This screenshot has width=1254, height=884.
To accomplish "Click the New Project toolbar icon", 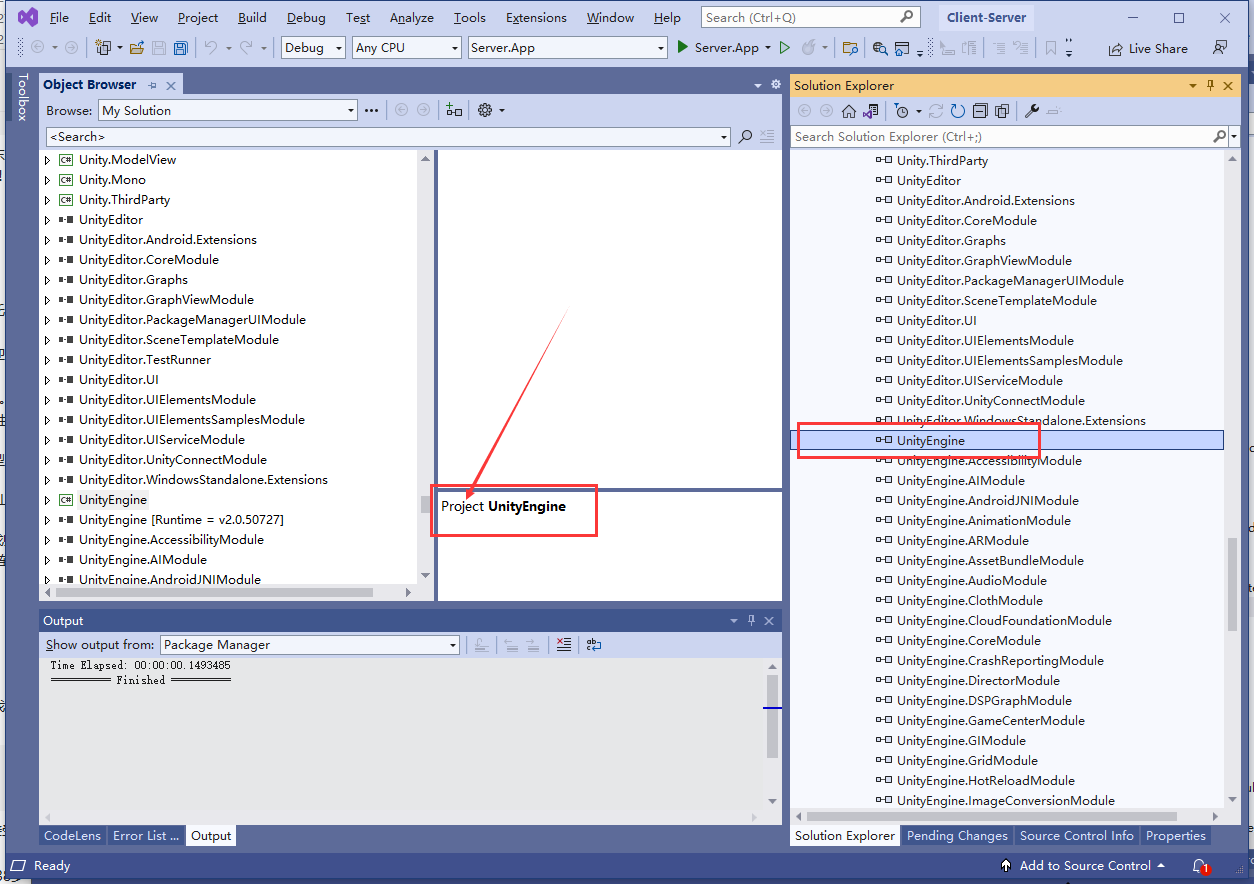I will (x=103, y=48).
